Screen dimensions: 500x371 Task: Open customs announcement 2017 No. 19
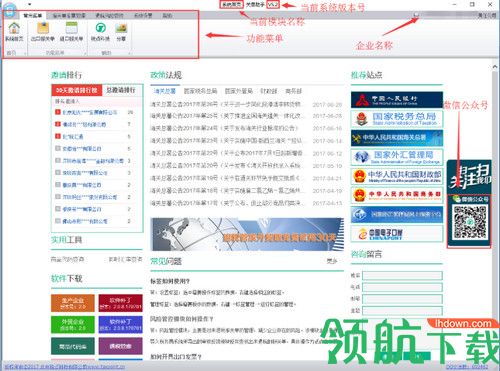(226, 178)
